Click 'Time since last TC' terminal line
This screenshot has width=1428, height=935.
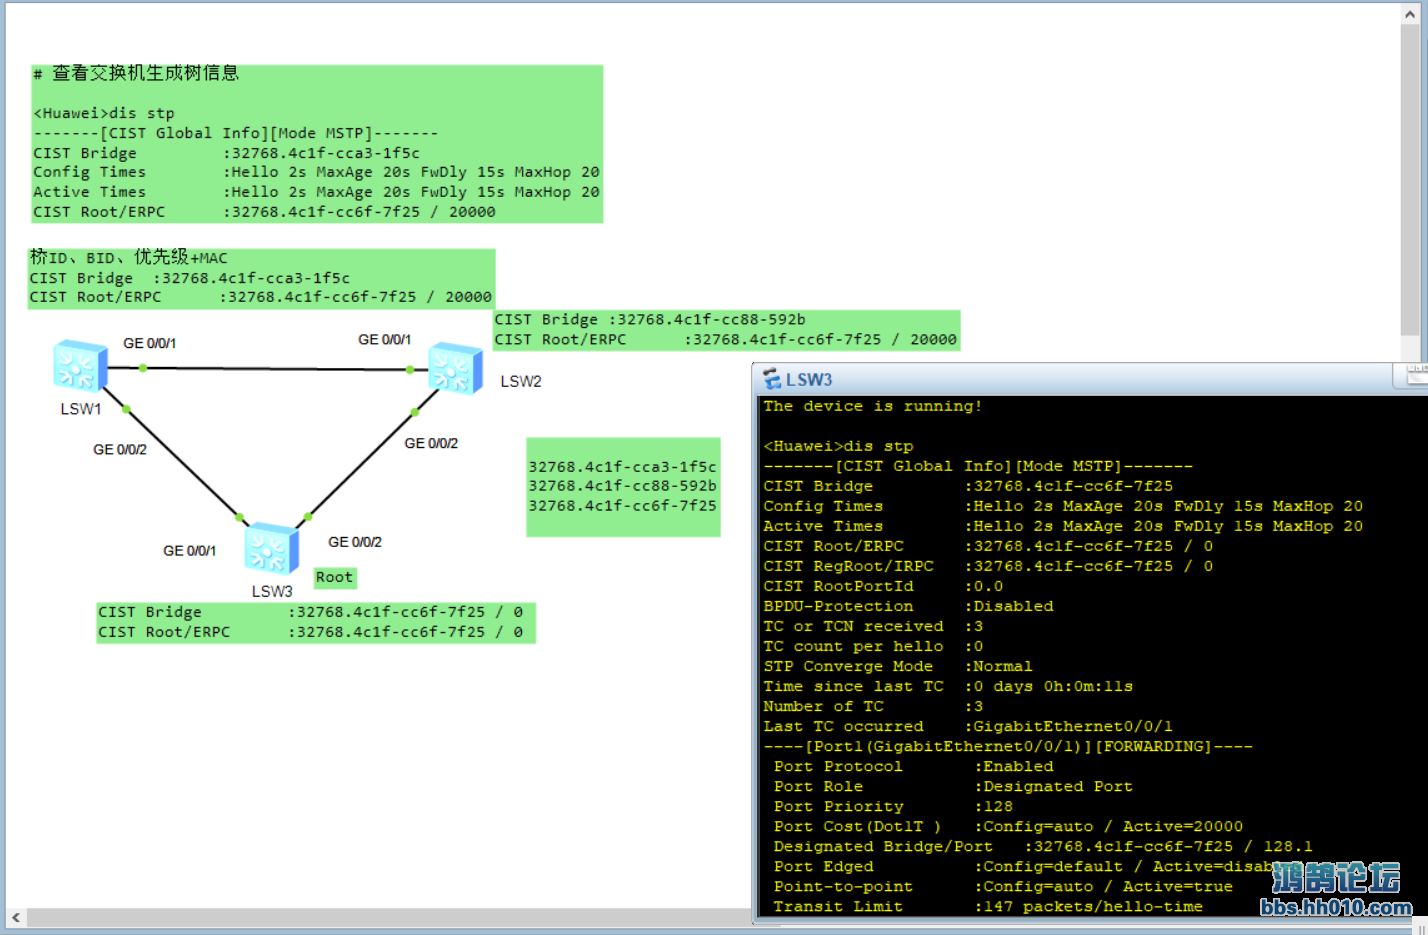click(948, 686)
